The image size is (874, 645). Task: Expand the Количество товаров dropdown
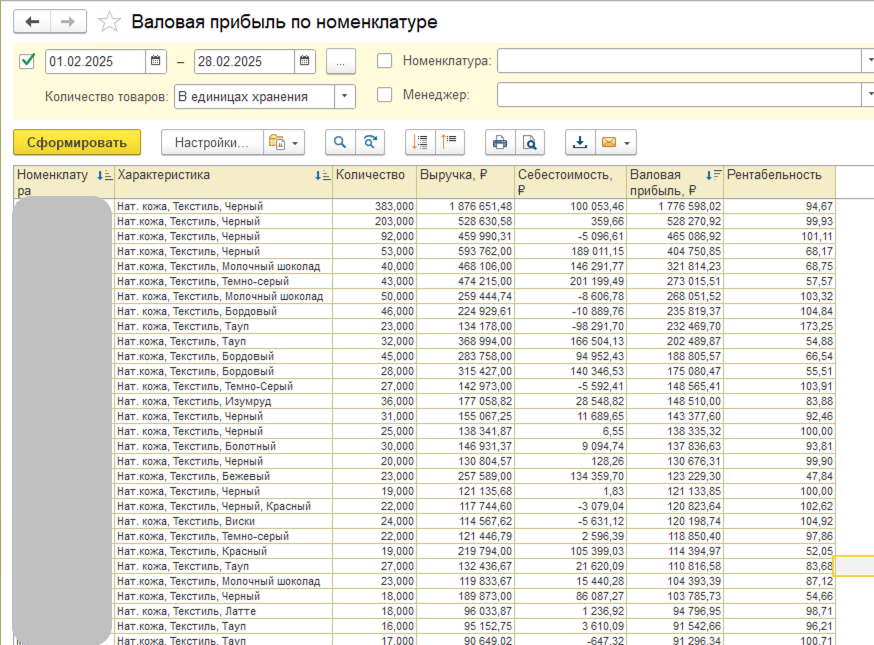tap(345, 96)
